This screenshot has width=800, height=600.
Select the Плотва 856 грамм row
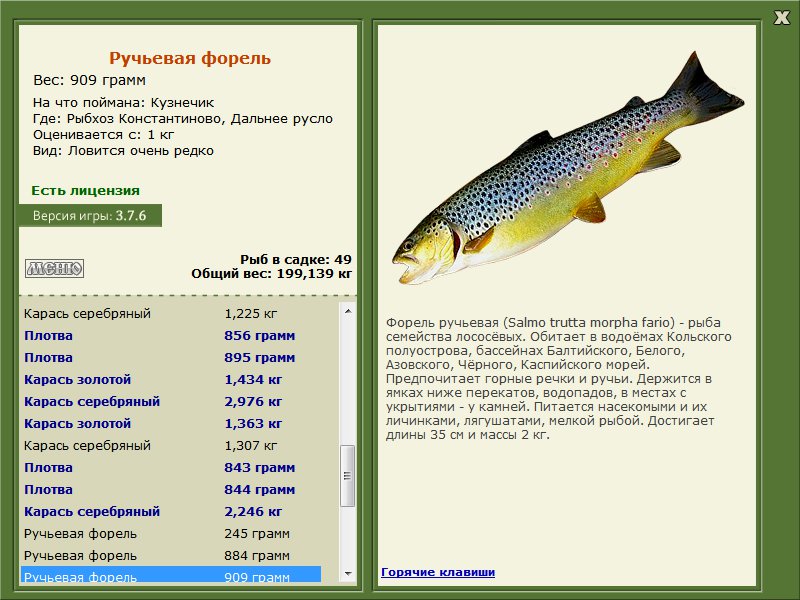(x=170, y=336)
